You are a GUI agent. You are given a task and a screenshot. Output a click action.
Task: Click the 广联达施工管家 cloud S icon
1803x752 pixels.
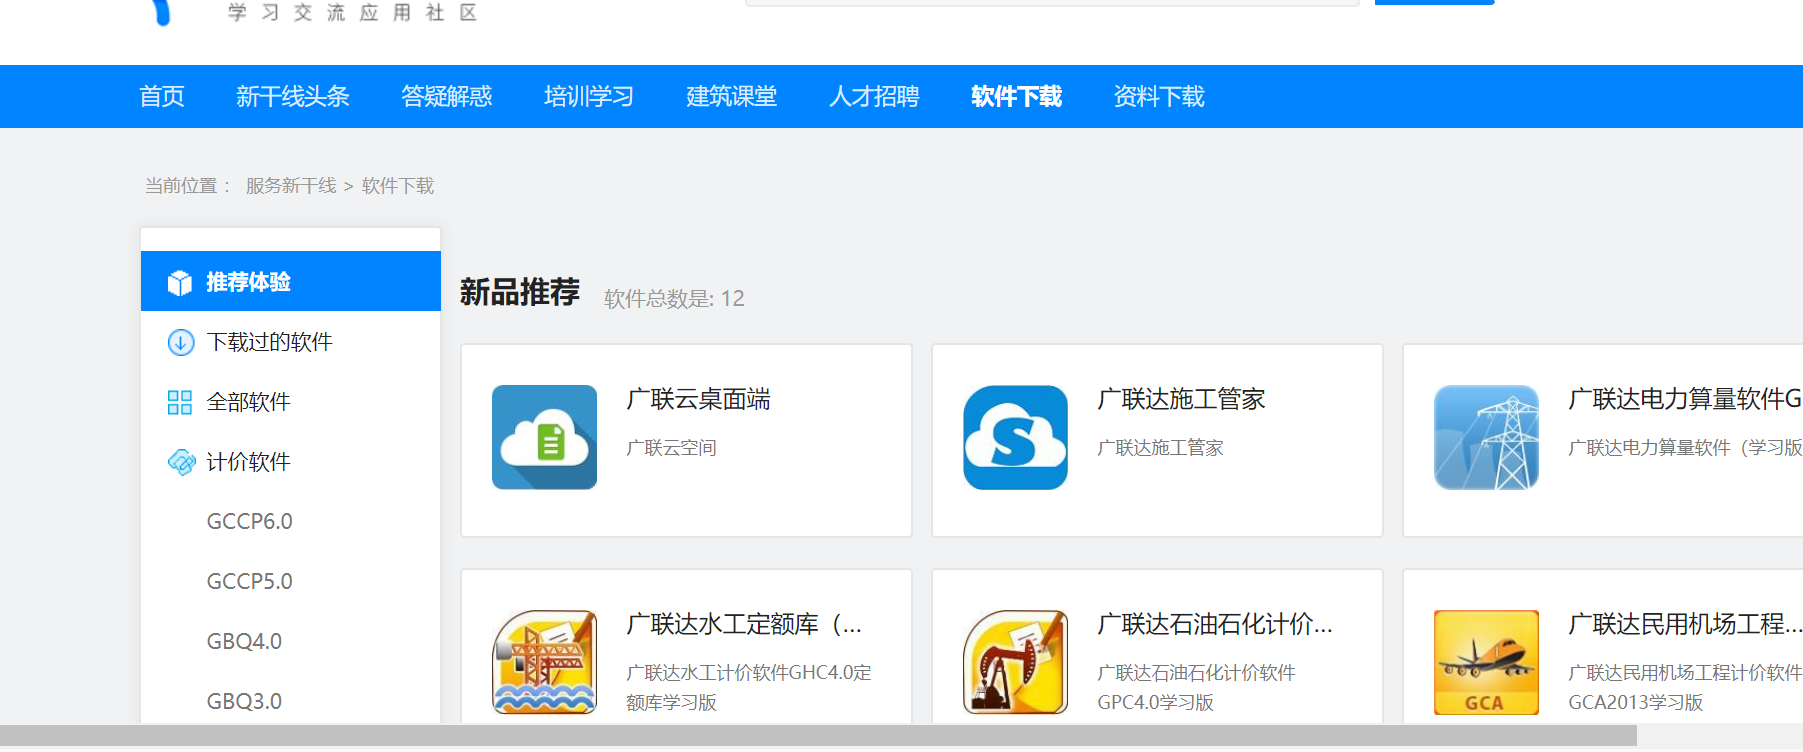pos(1016,437)
